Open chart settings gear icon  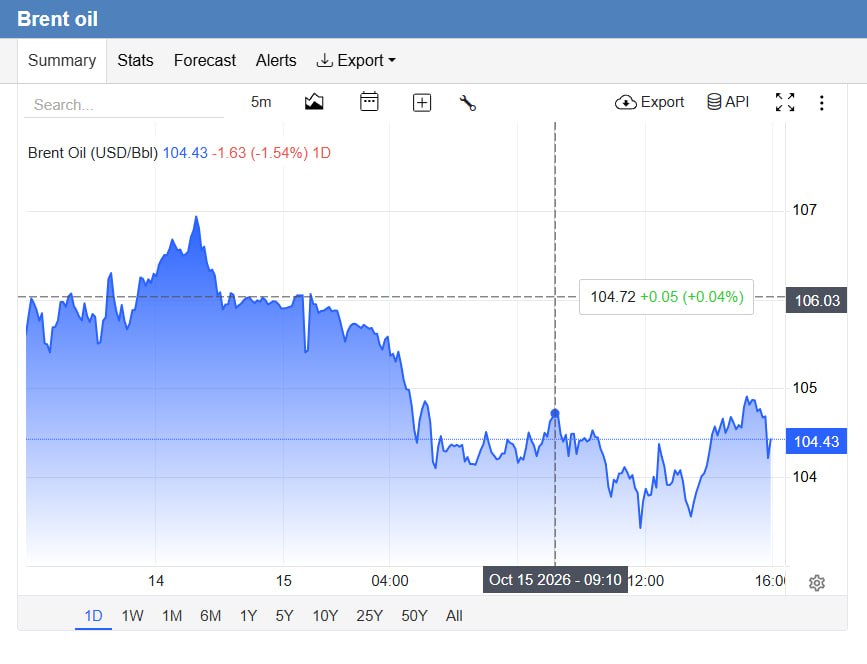point(817,583)
